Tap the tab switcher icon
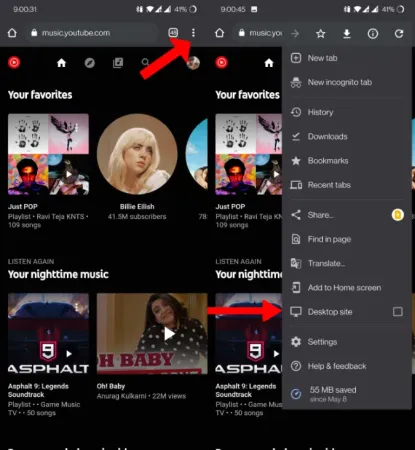This screenshot has height=450, width=415. [x=173, y=33]
